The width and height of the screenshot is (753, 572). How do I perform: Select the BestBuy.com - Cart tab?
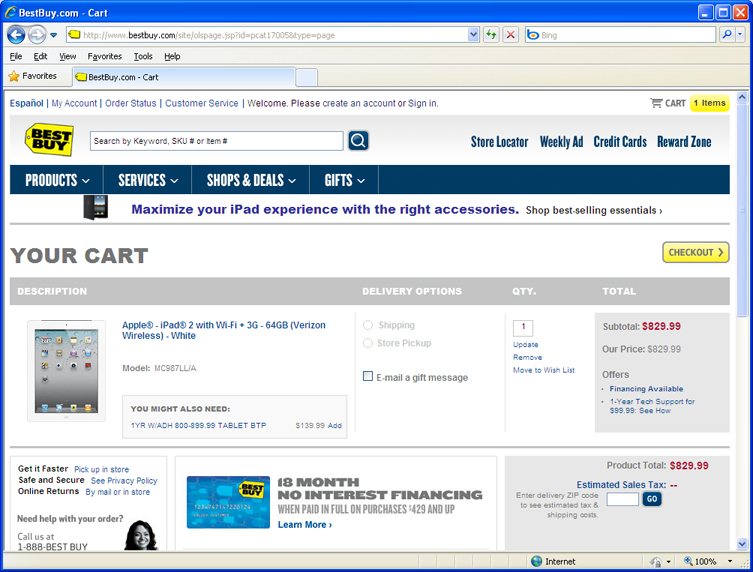184,77
